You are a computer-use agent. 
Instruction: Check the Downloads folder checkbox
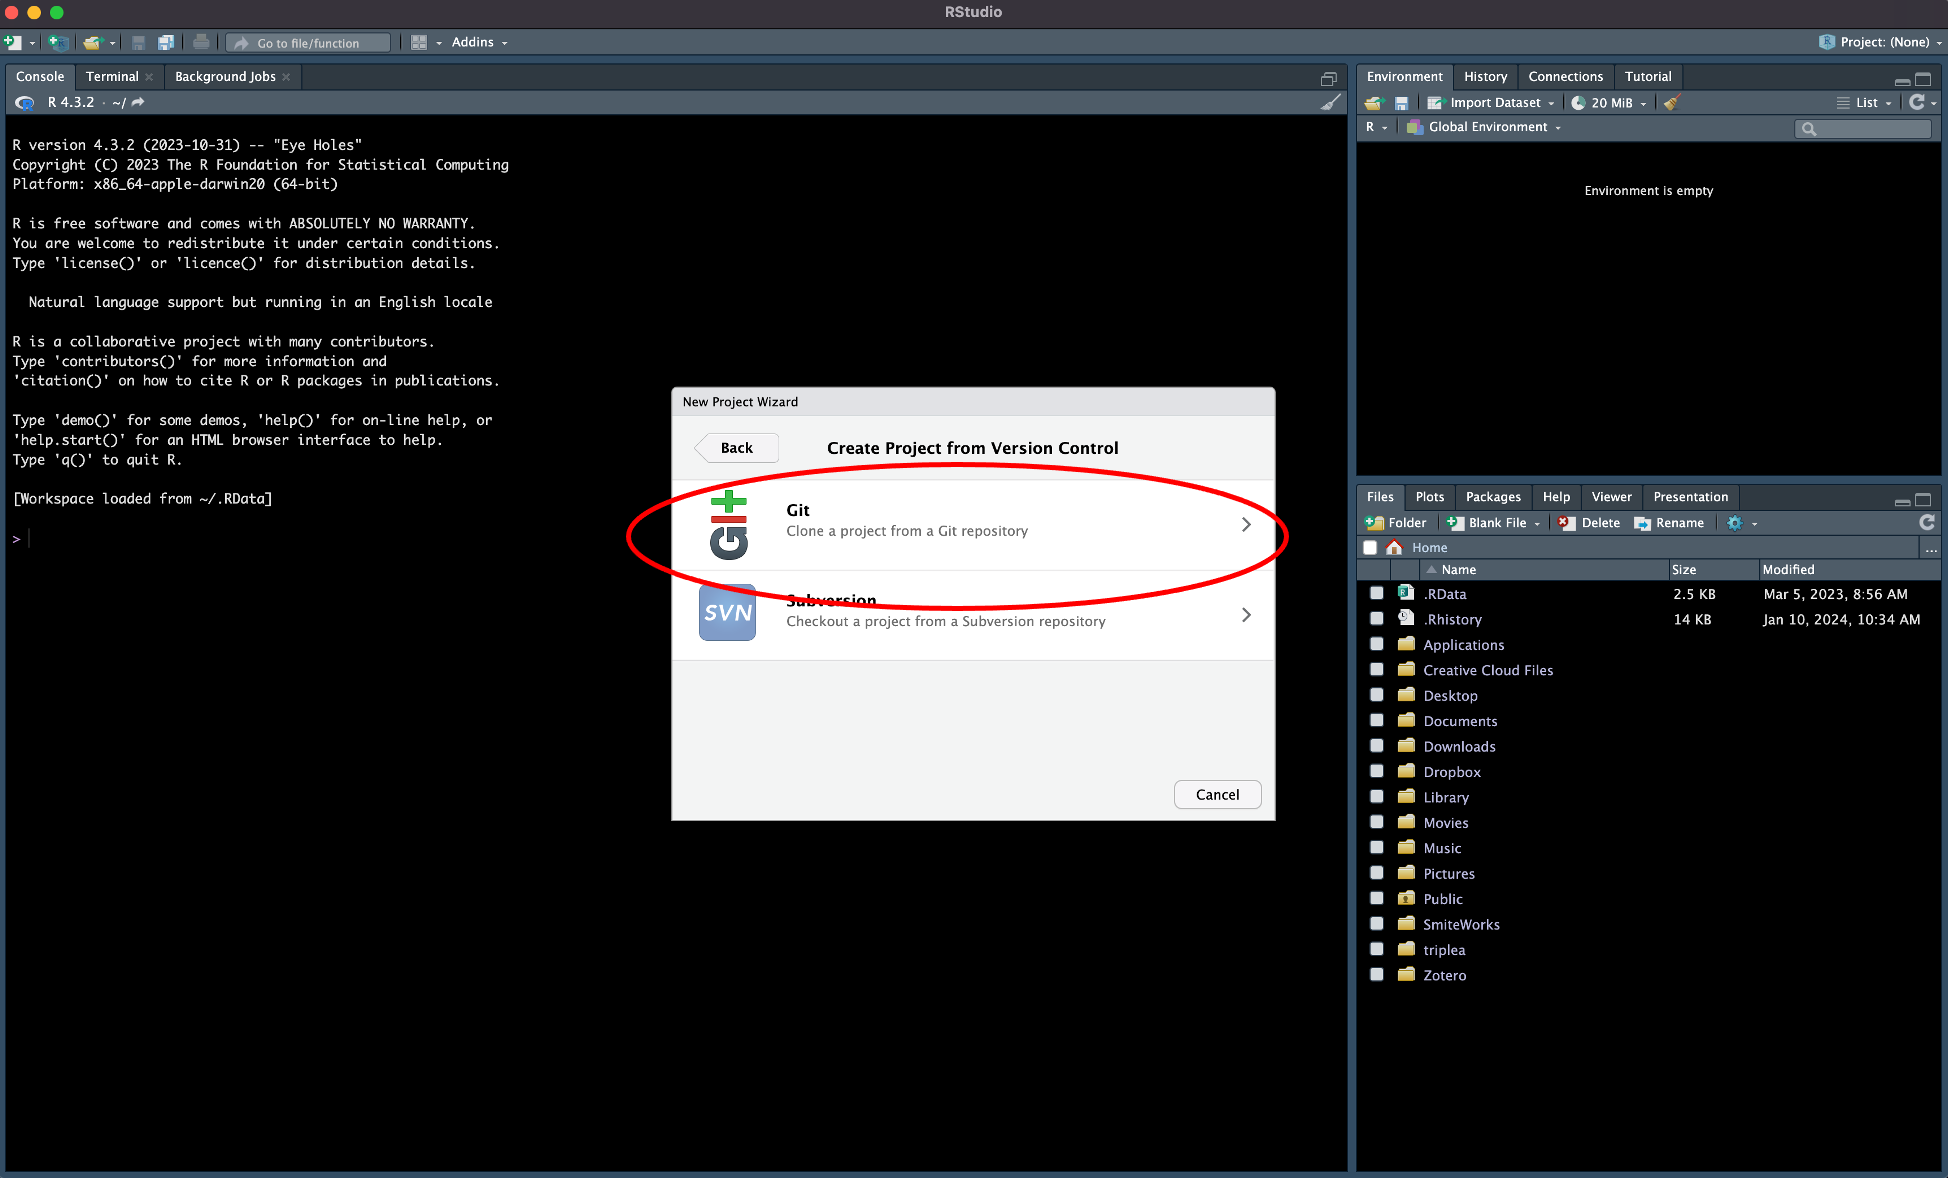tap(1377, 746)
